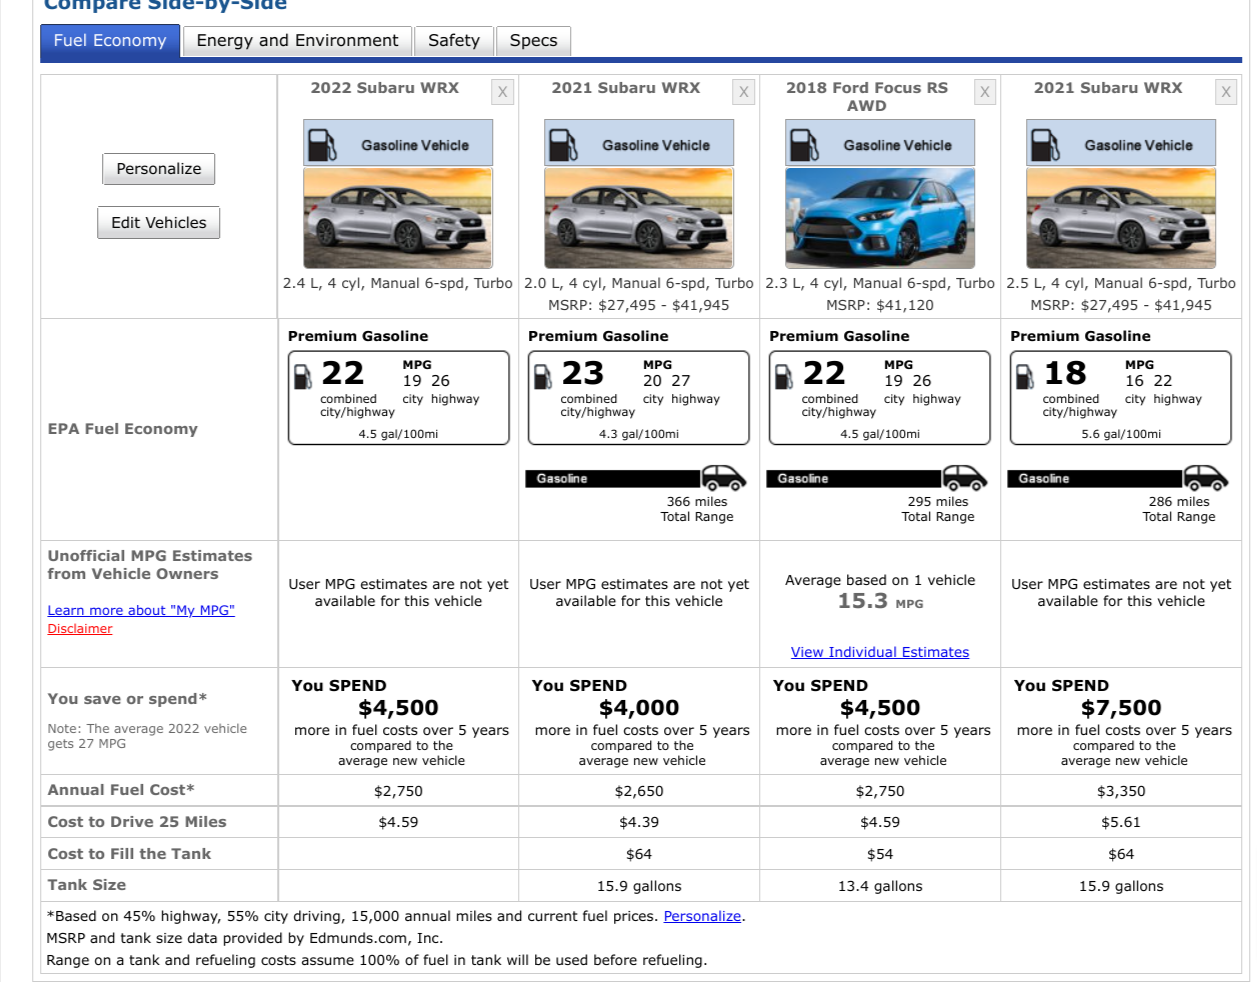This screenshot has width=1257, height=982.
Task: Open Learn more about My MPG link
Action: [x=141, y=610]
